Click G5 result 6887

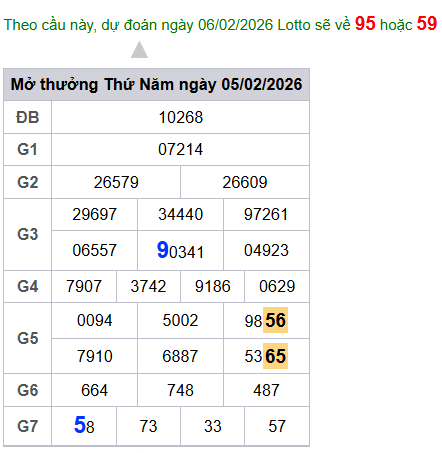pyautogui.click(x=180, y=356)
